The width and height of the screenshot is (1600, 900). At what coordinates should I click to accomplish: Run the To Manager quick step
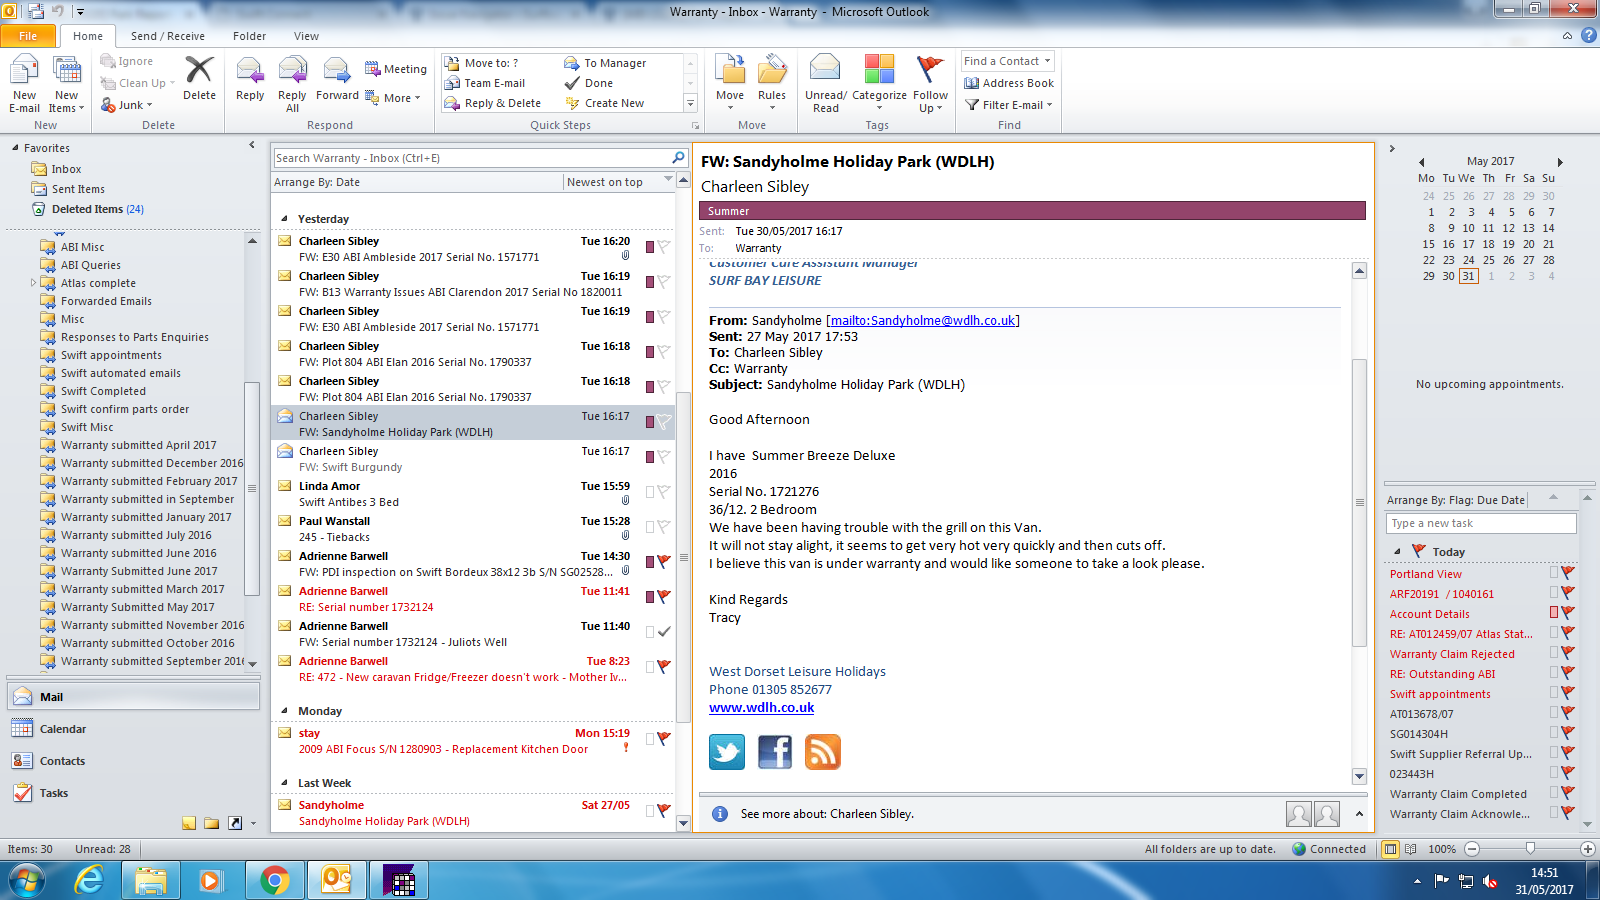tap(605, 63)
